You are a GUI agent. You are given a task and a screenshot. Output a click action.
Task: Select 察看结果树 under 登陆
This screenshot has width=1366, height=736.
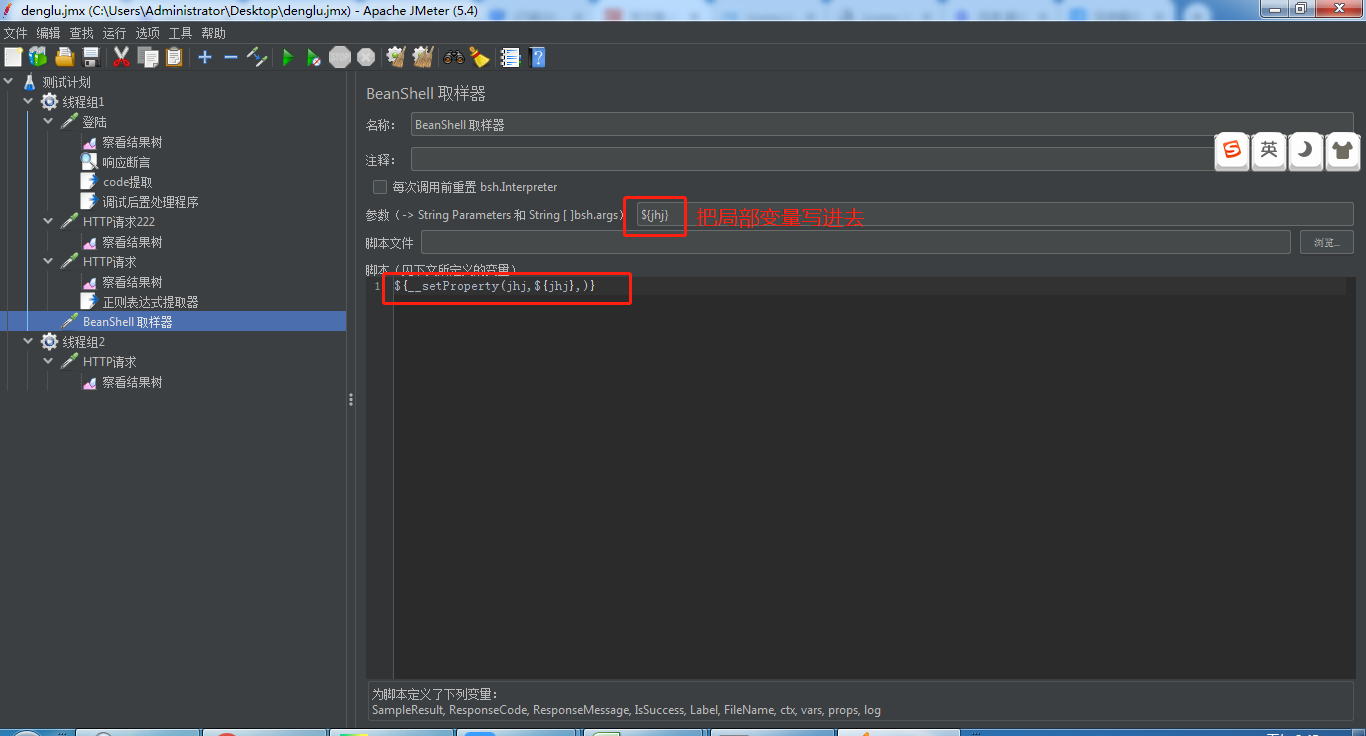click(132, 142)
